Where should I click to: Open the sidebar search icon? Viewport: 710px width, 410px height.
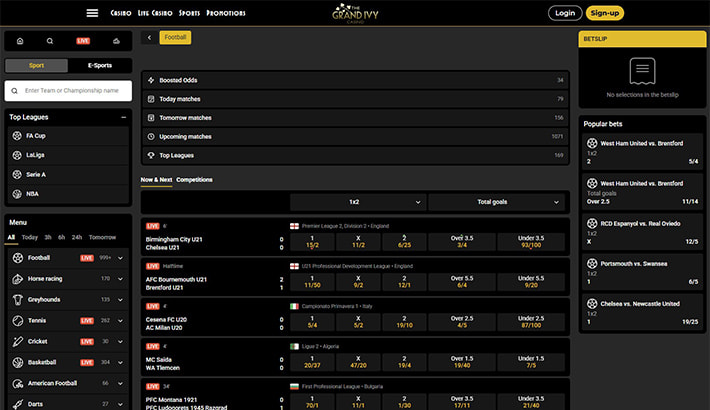click(x=50, y=41)
